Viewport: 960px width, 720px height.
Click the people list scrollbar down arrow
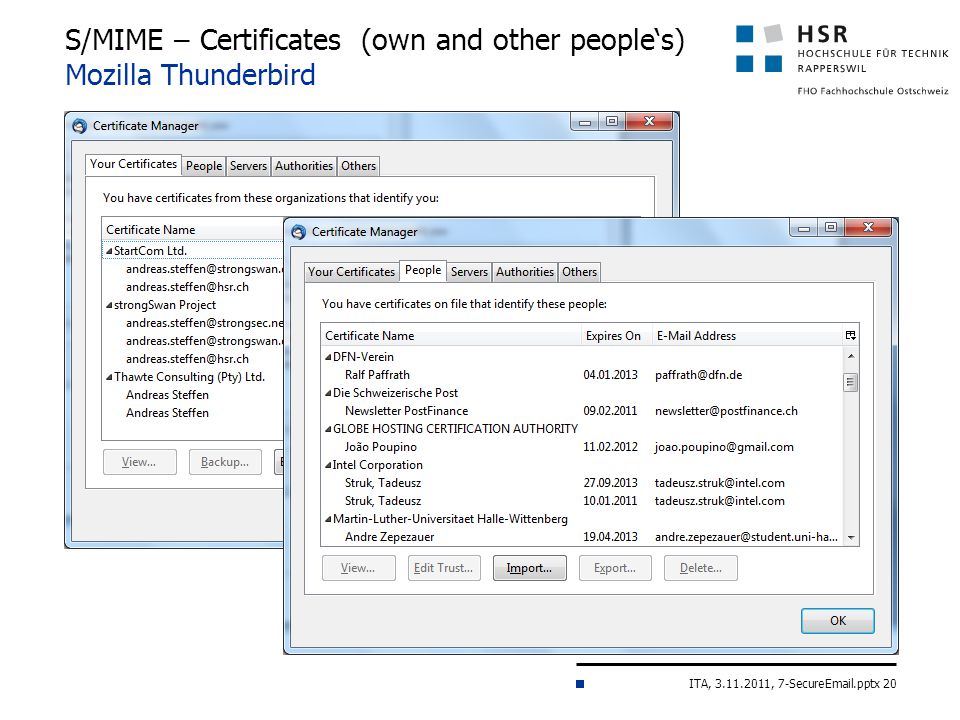[850, 538]
